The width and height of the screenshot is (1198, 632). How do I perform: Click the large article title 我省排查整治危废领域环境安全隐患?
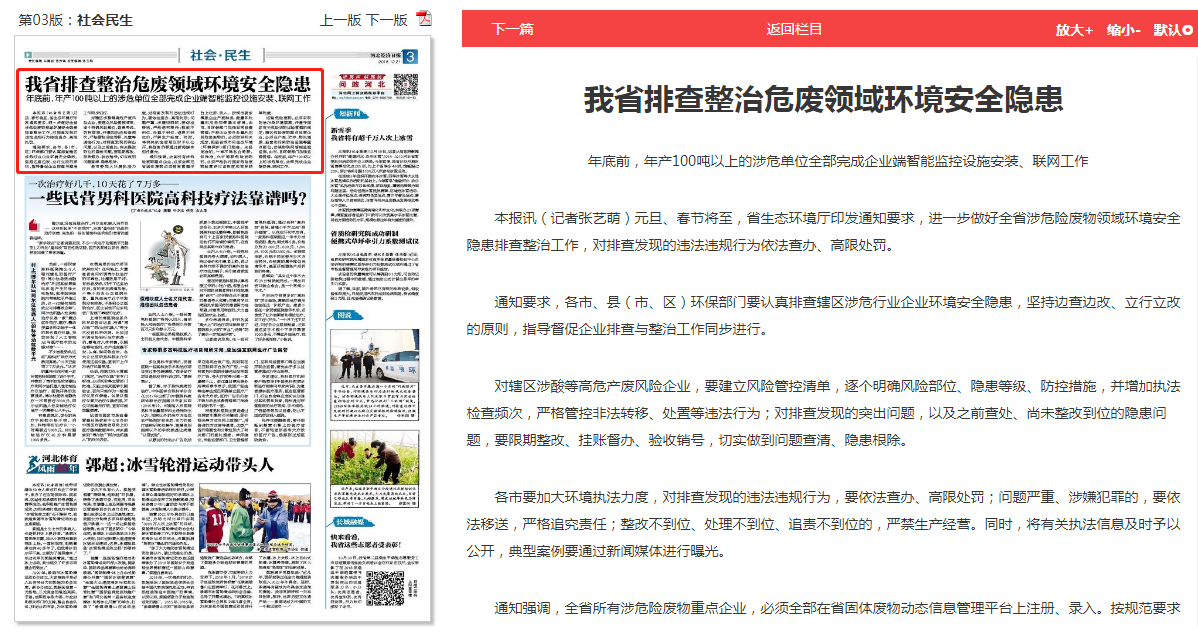click(x=824, y=99)
